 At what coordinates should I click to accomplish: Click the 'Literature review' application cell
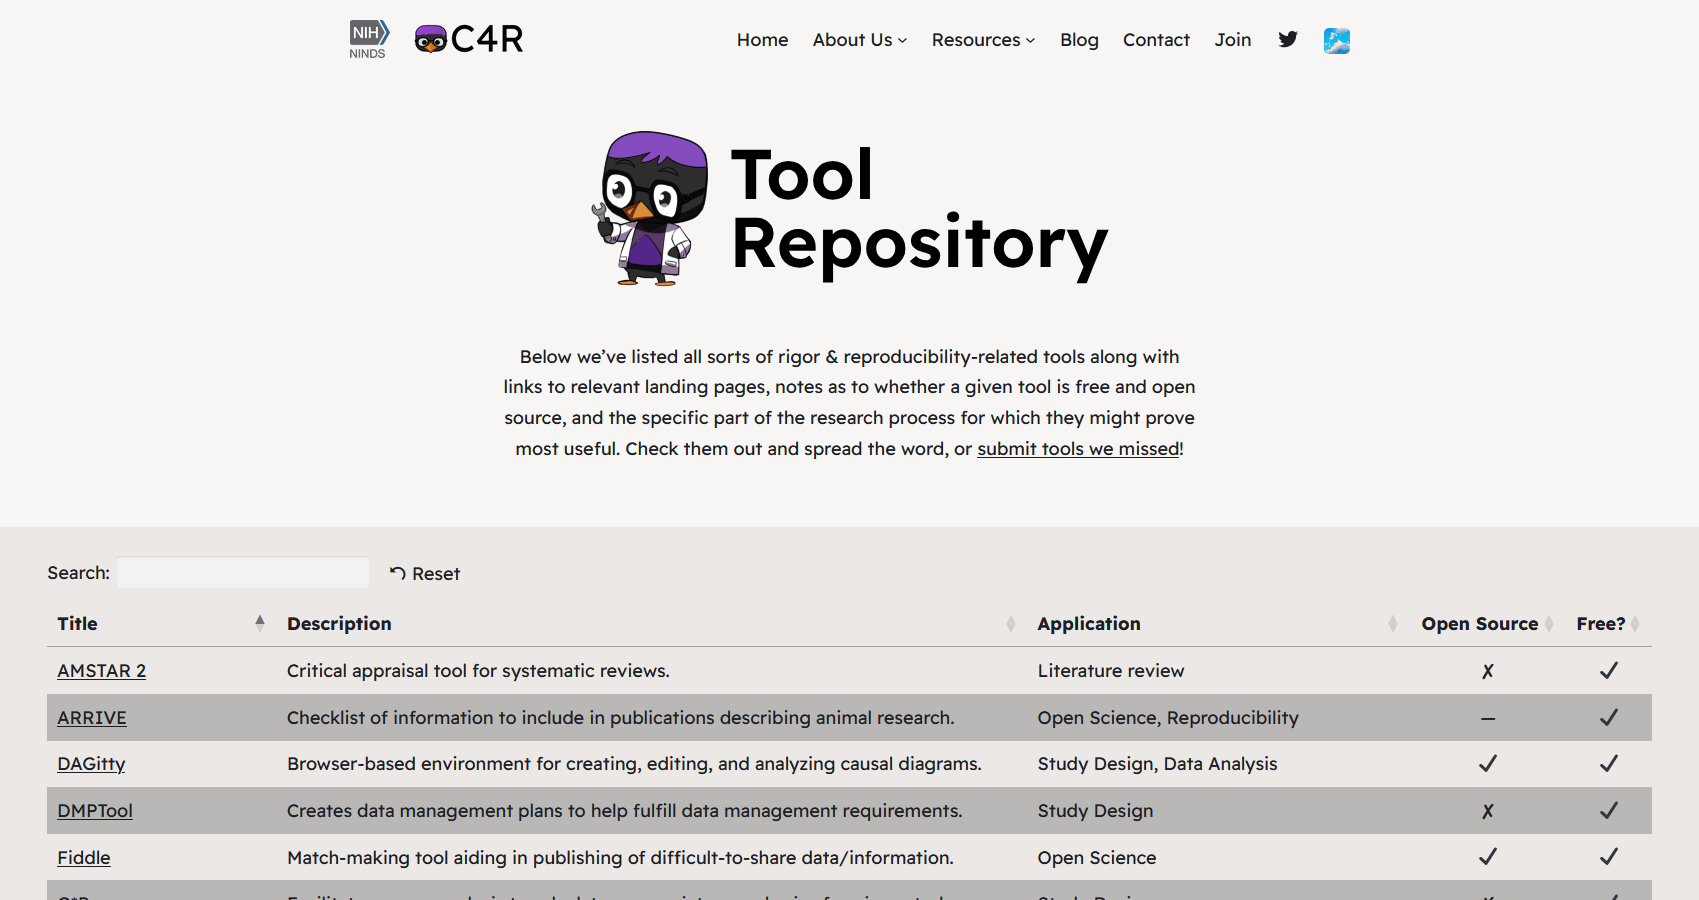click(1111, 671)
